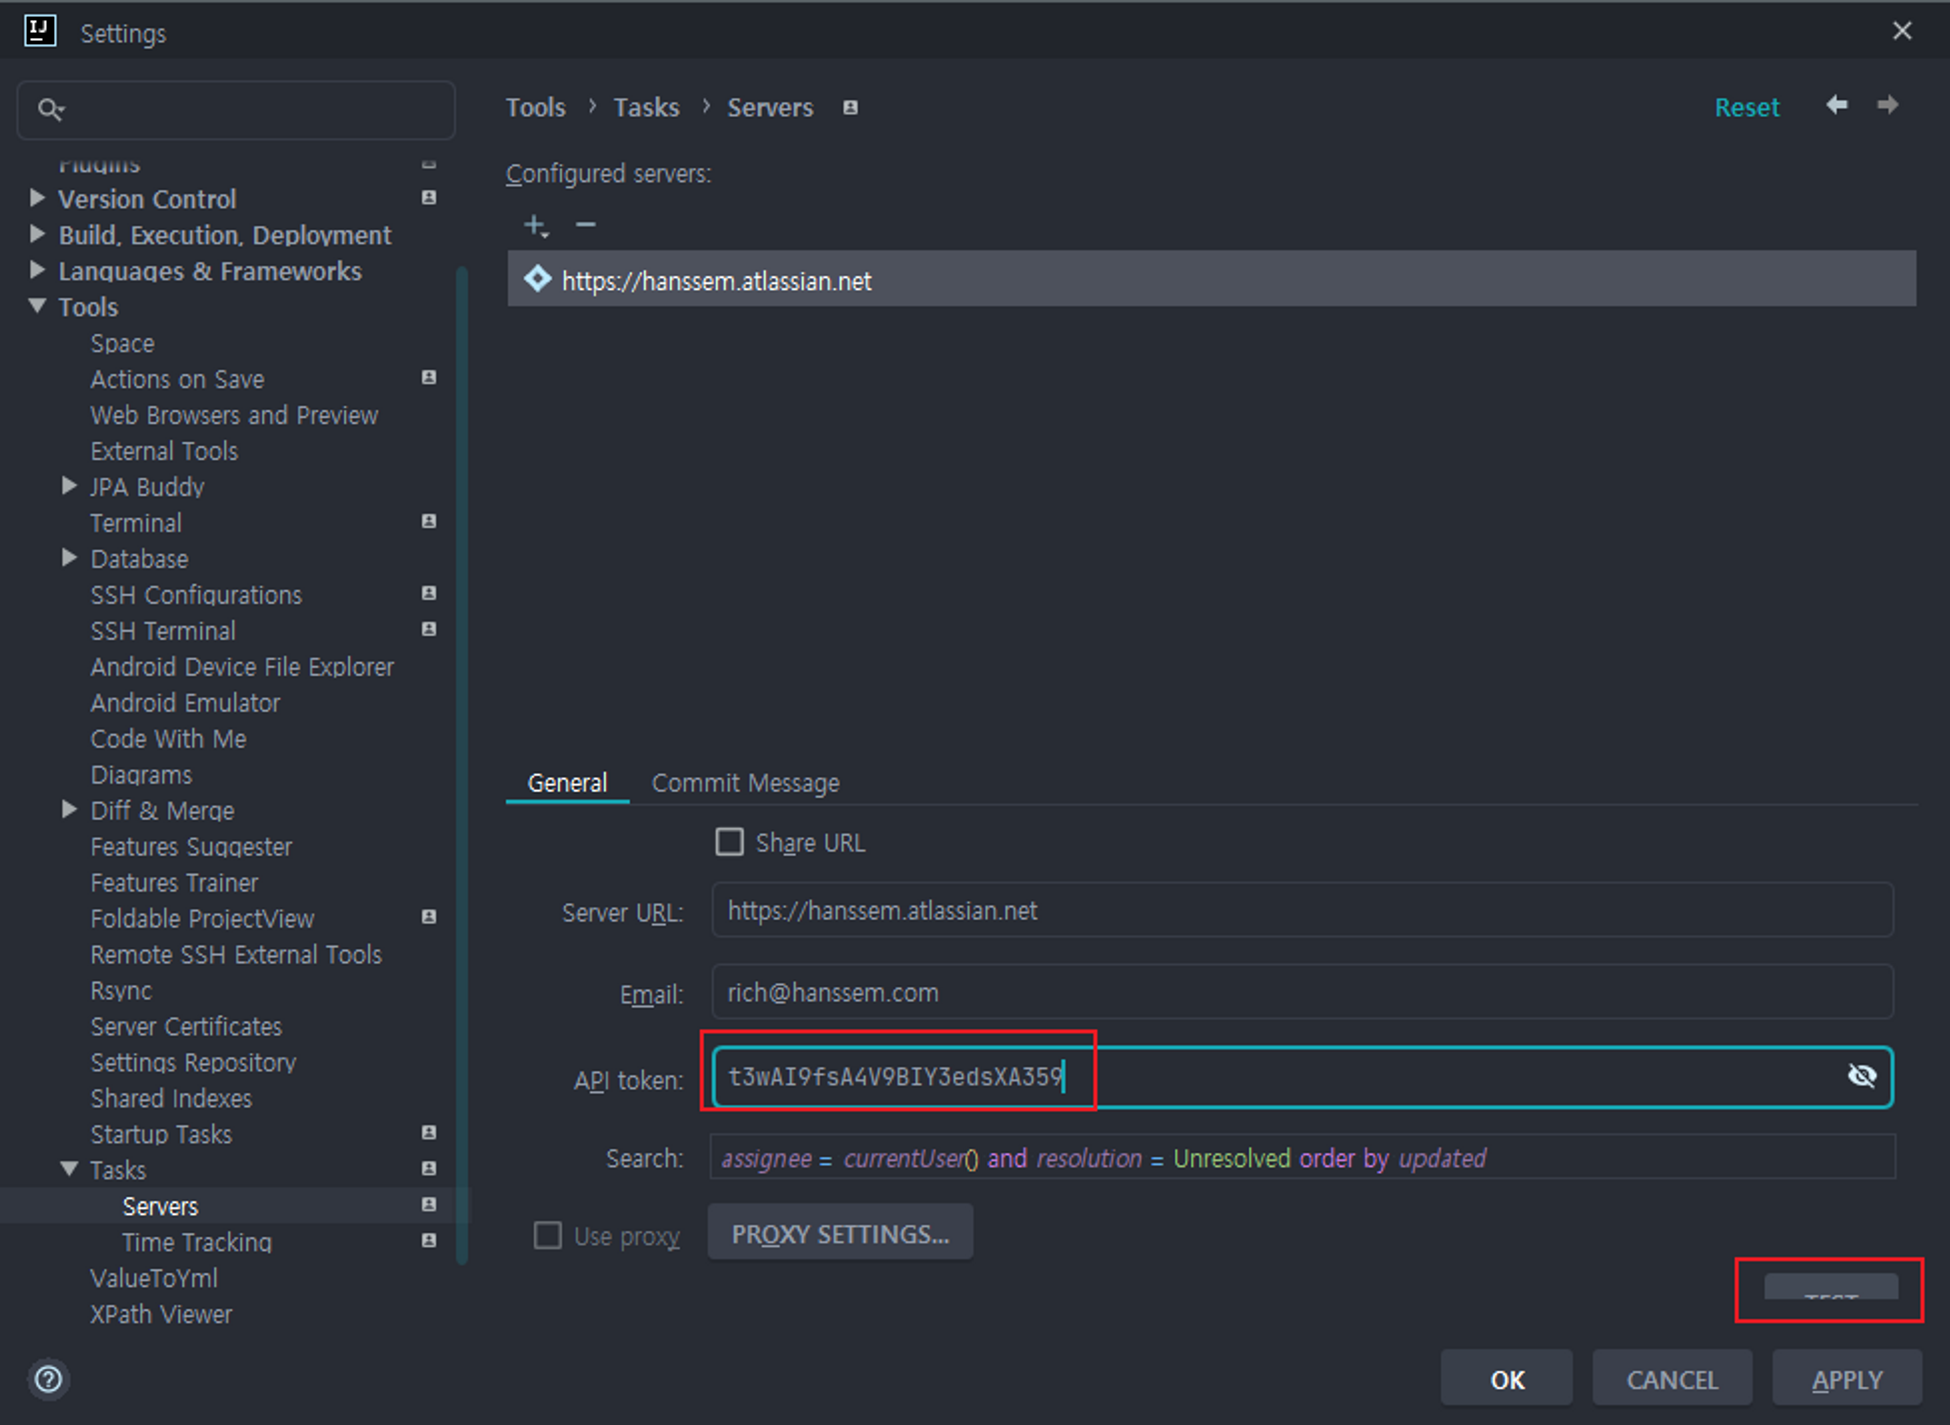Screen dimensions: 1950x1425
Task: Click the PROXY SETTINGS button
Action: [x=840, y=1234]
